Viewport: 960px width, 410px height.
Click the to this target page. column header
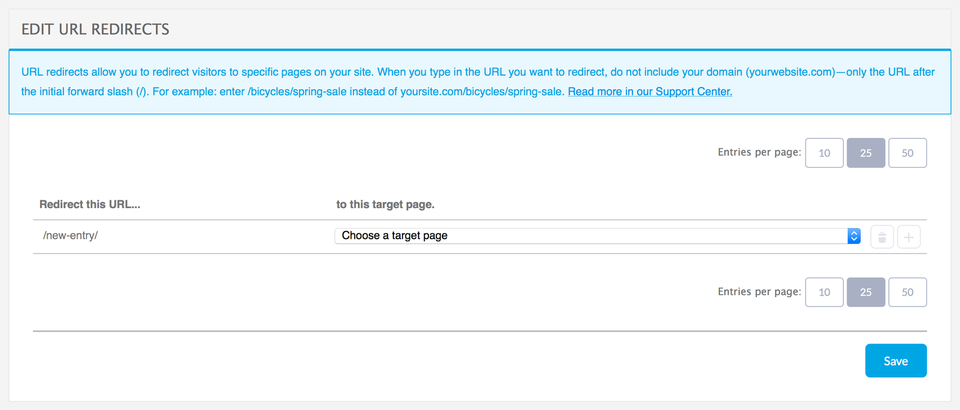[x=385, y=204]
